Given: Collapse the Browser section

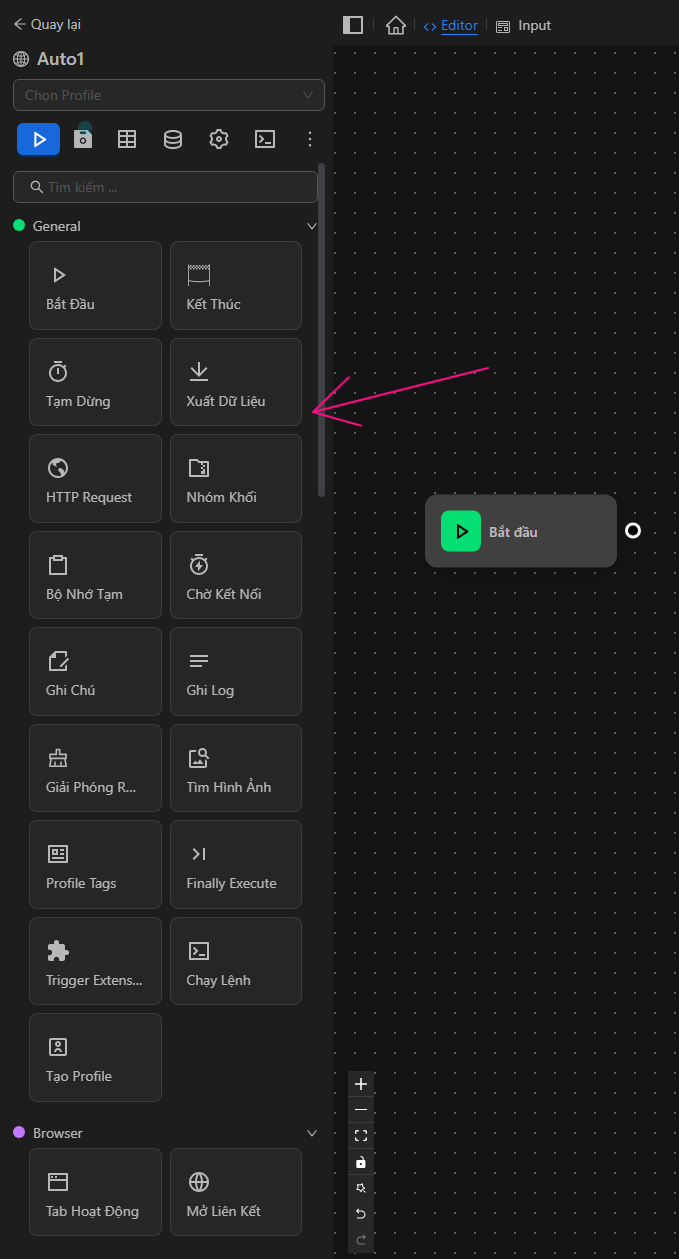Looking at the screenshot, I should tap(311, 1133).
